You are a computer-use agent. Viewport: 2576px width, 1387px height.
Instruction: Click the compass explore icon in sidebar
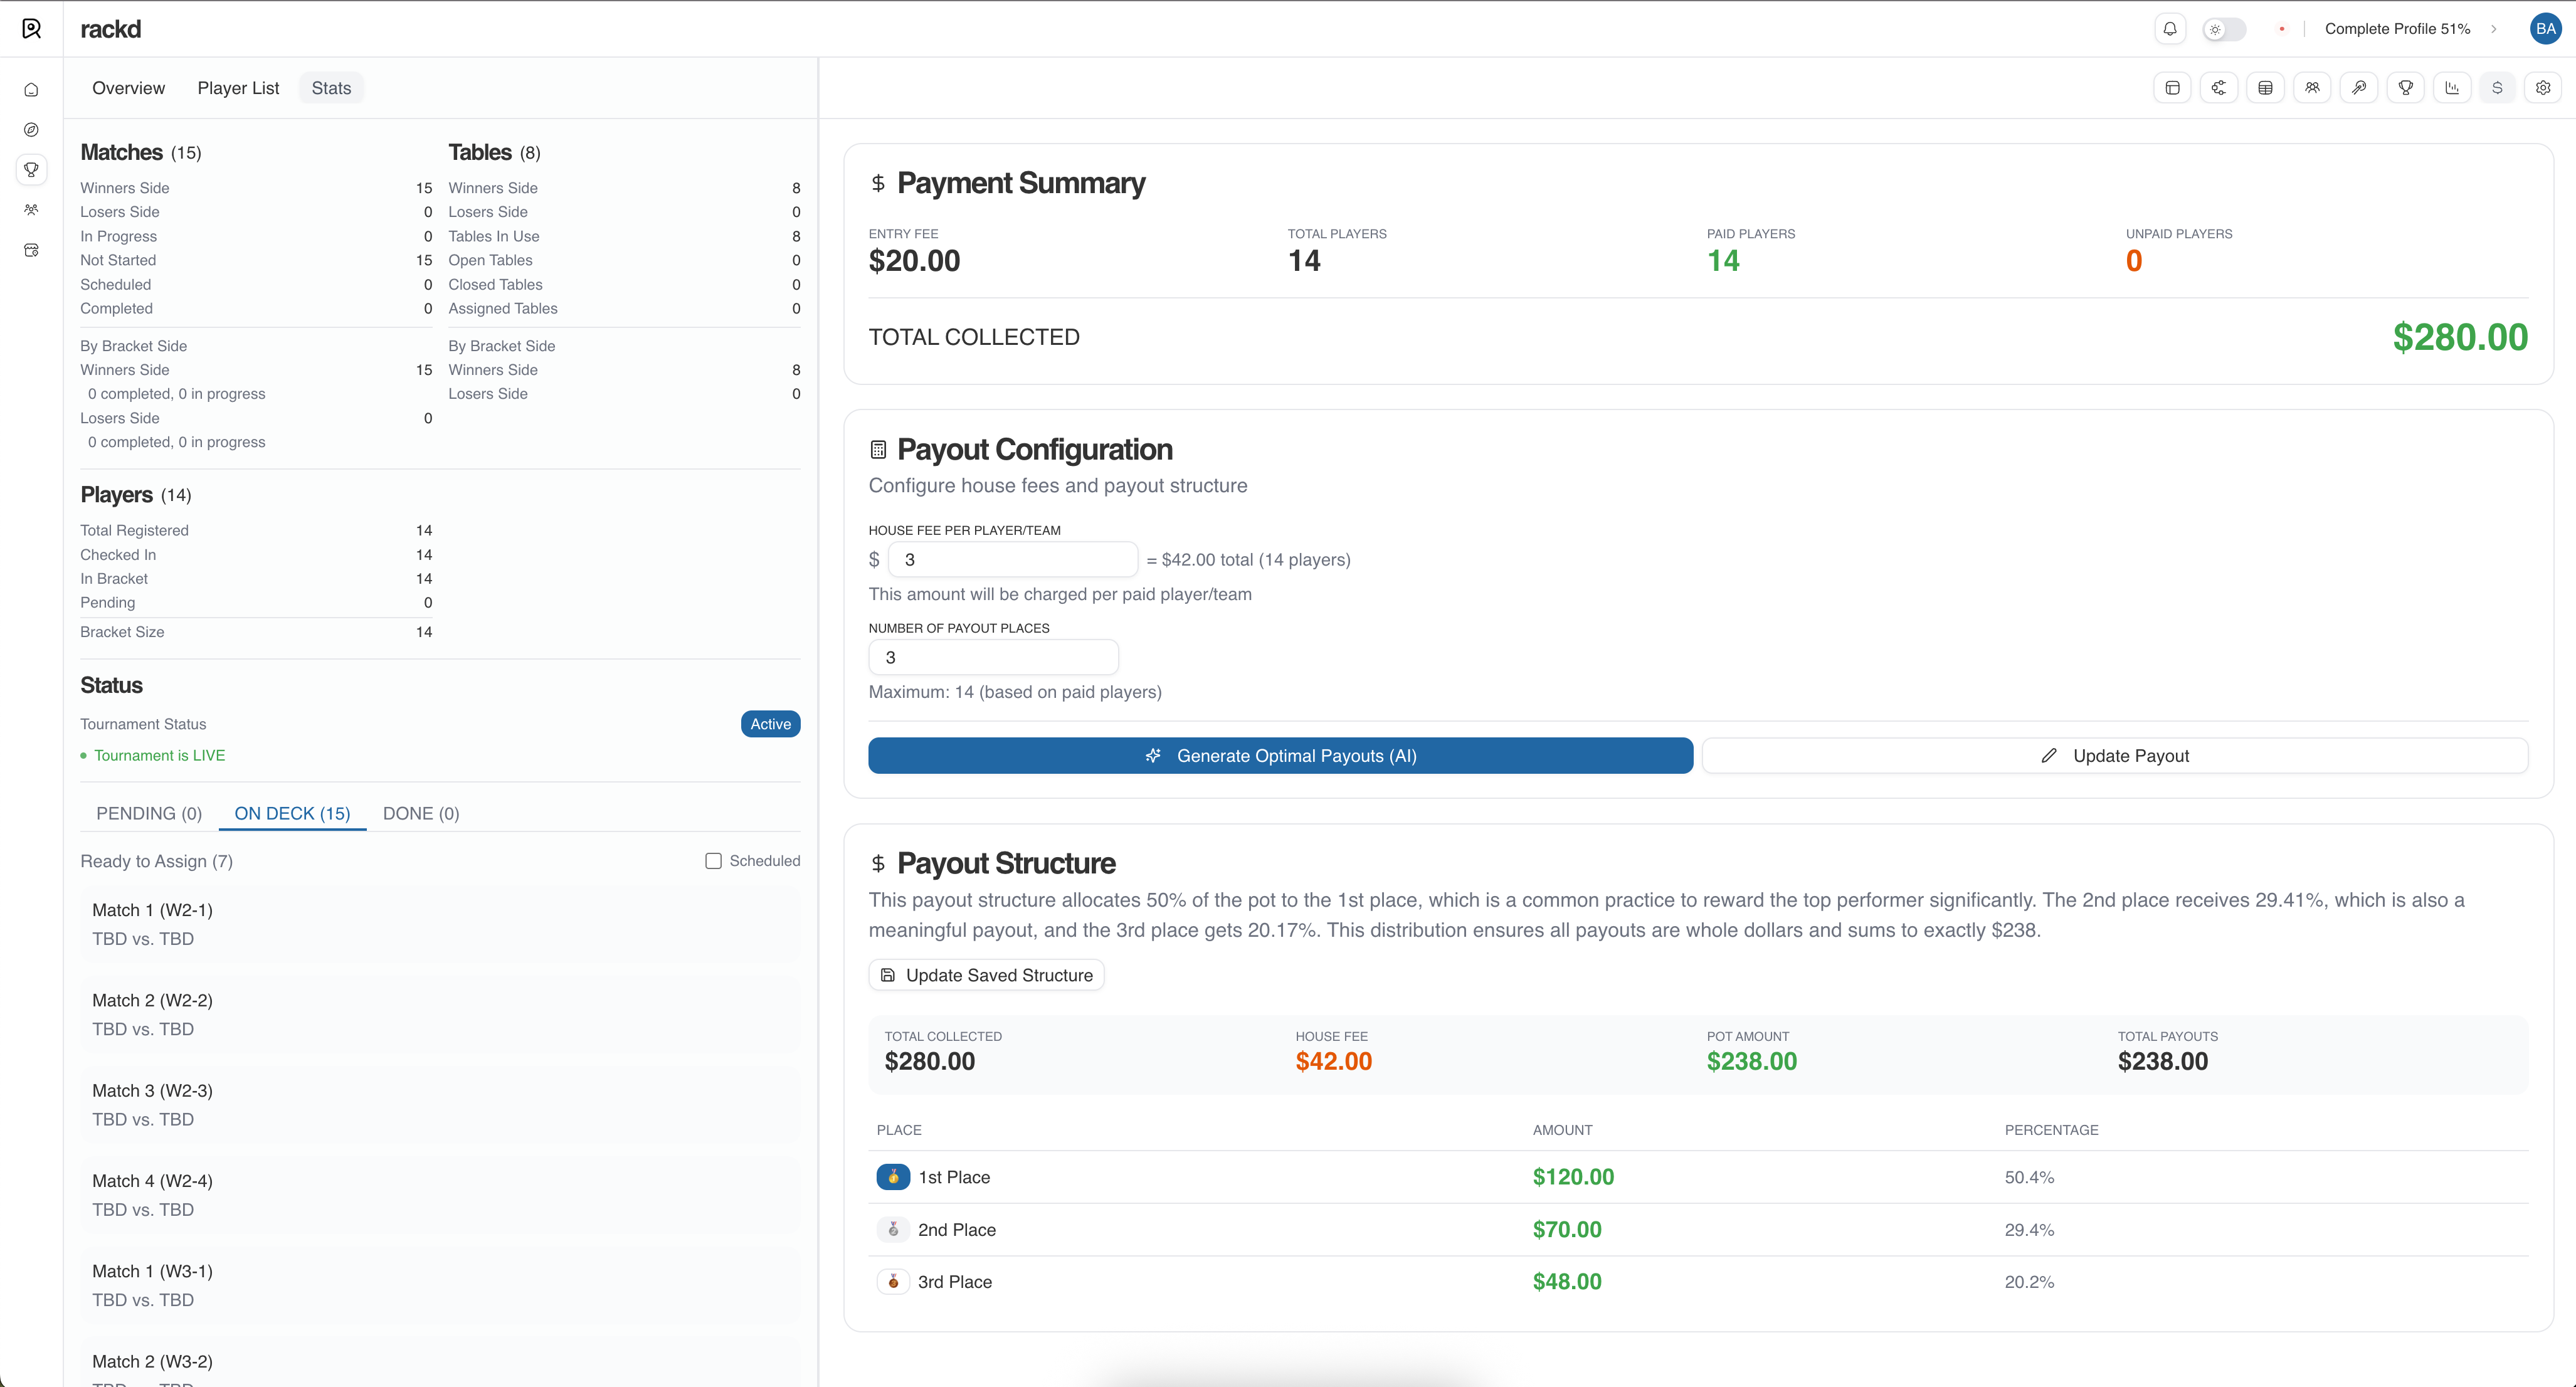pos(31,130)
